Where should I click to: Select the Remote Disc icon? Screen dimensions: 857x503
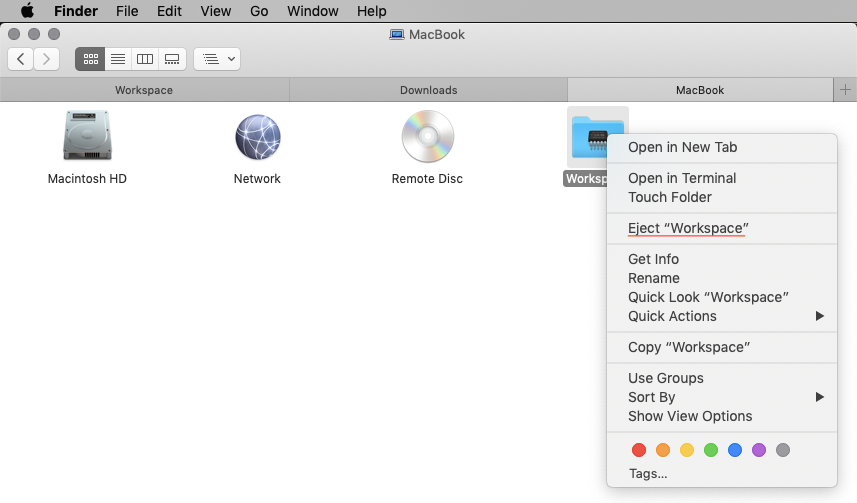click(427, 137)
